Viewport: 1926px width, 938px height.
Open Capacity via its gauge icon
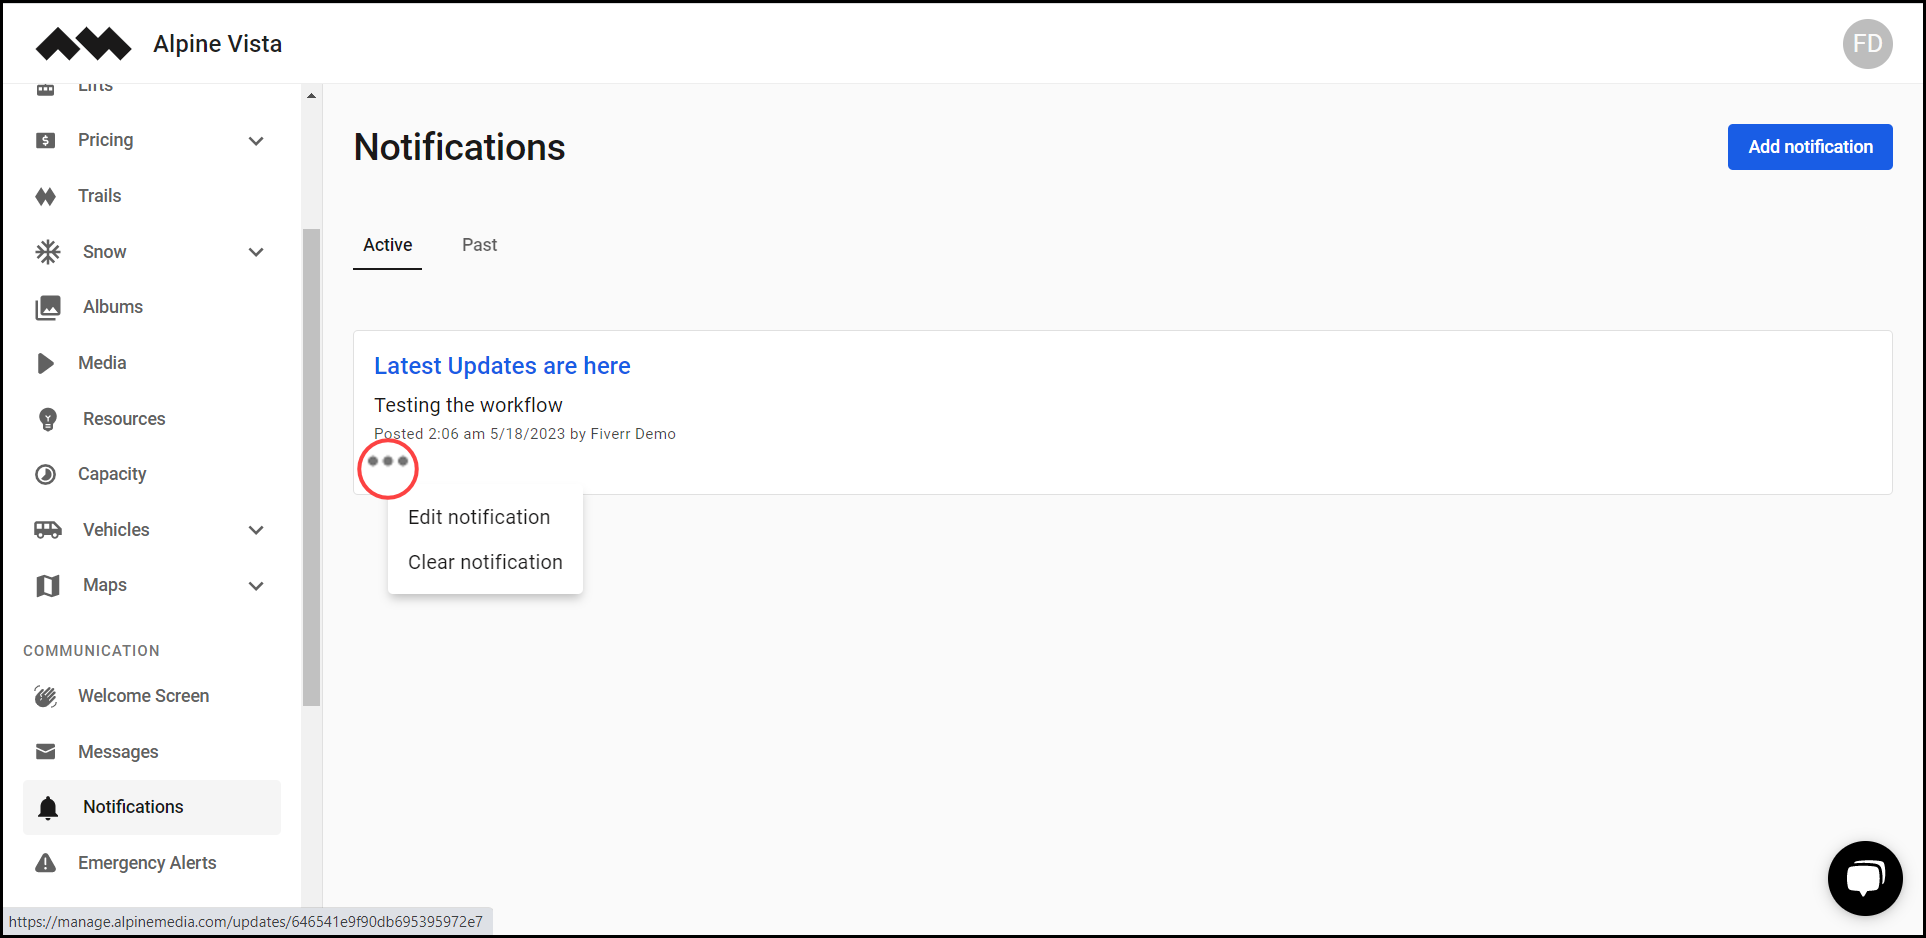pos(46,474)
